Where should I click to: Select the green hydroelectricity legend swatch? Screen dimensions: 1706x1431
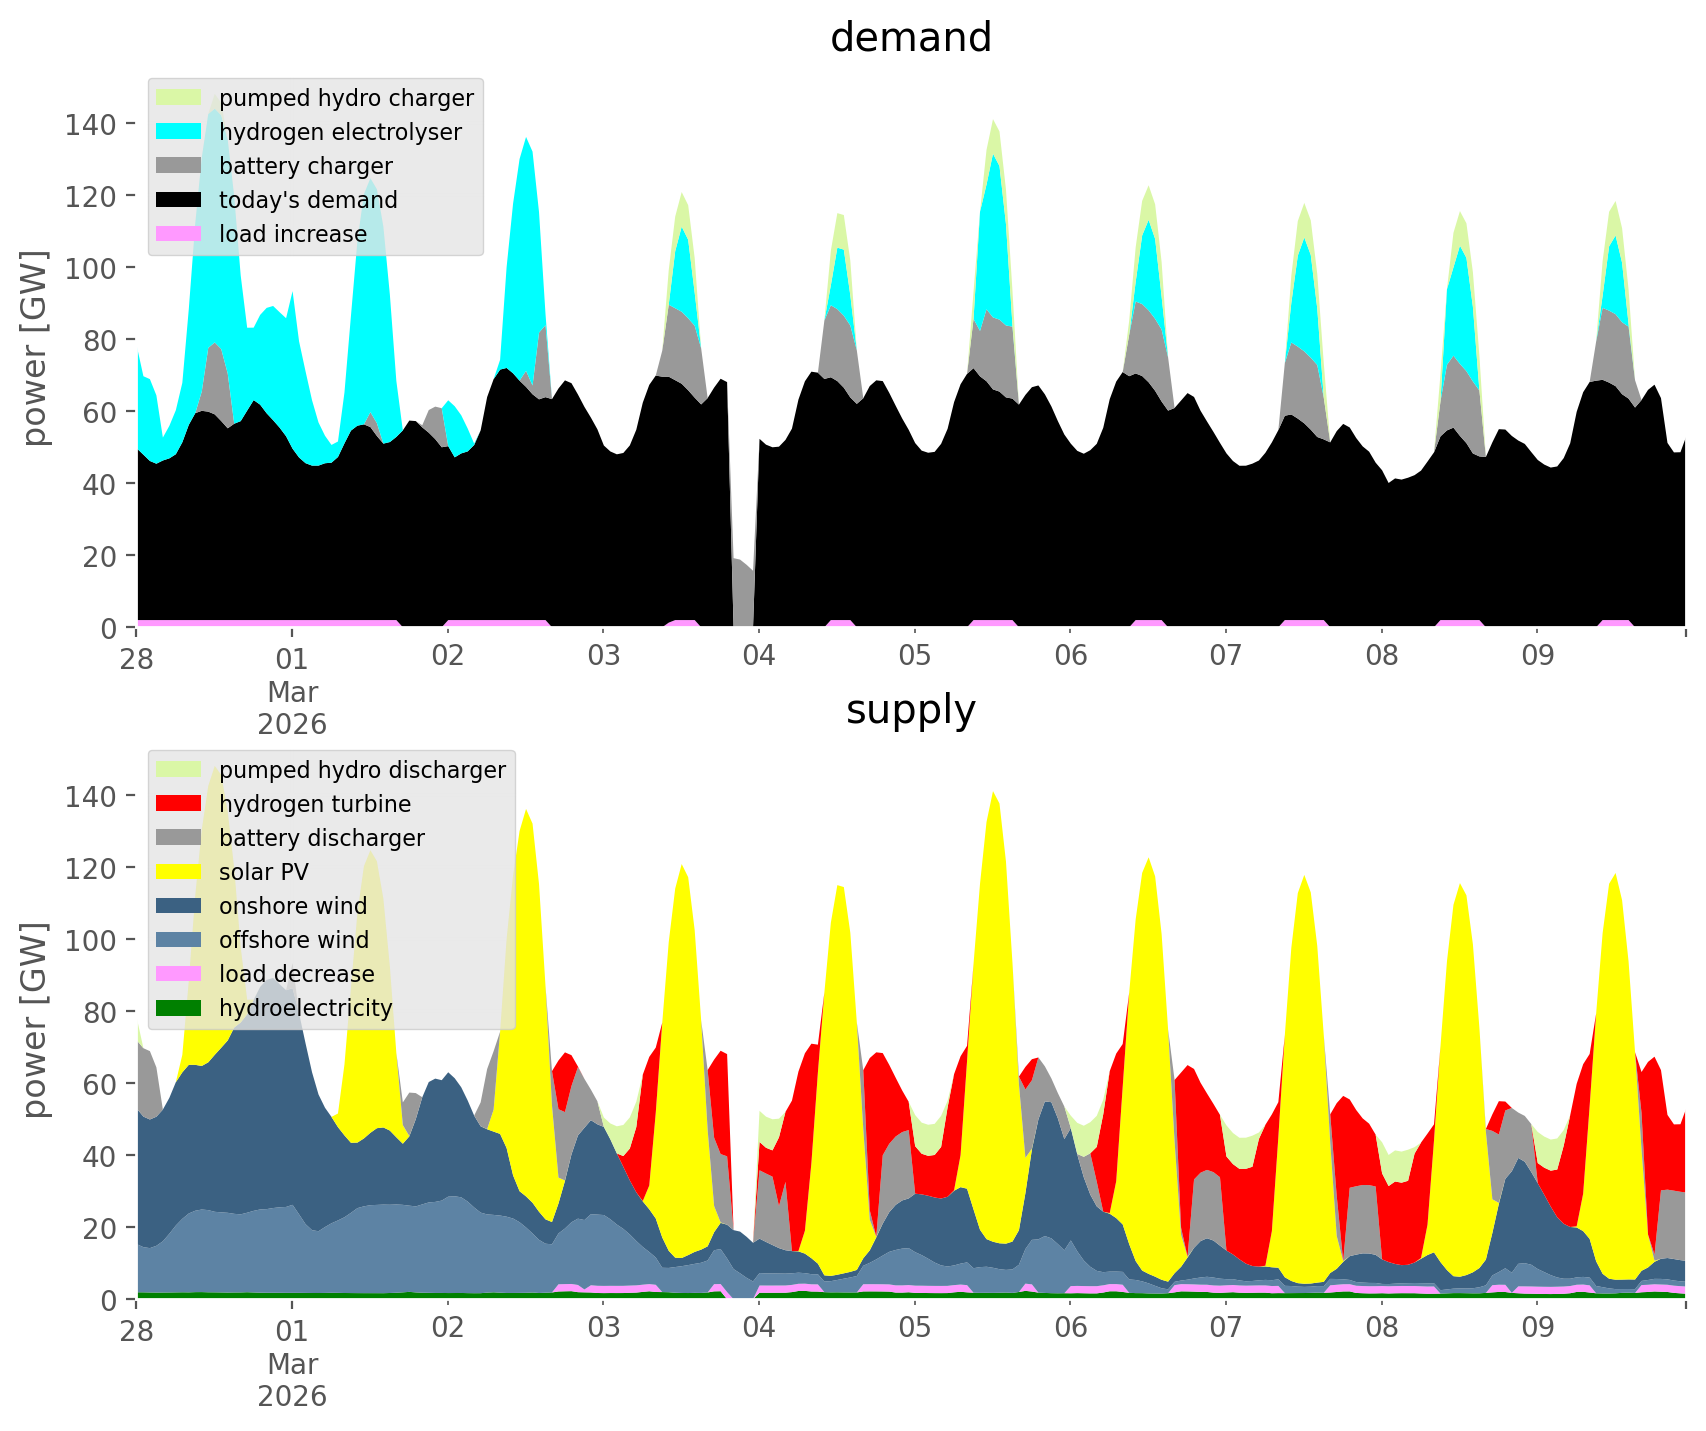point(180,1008)
